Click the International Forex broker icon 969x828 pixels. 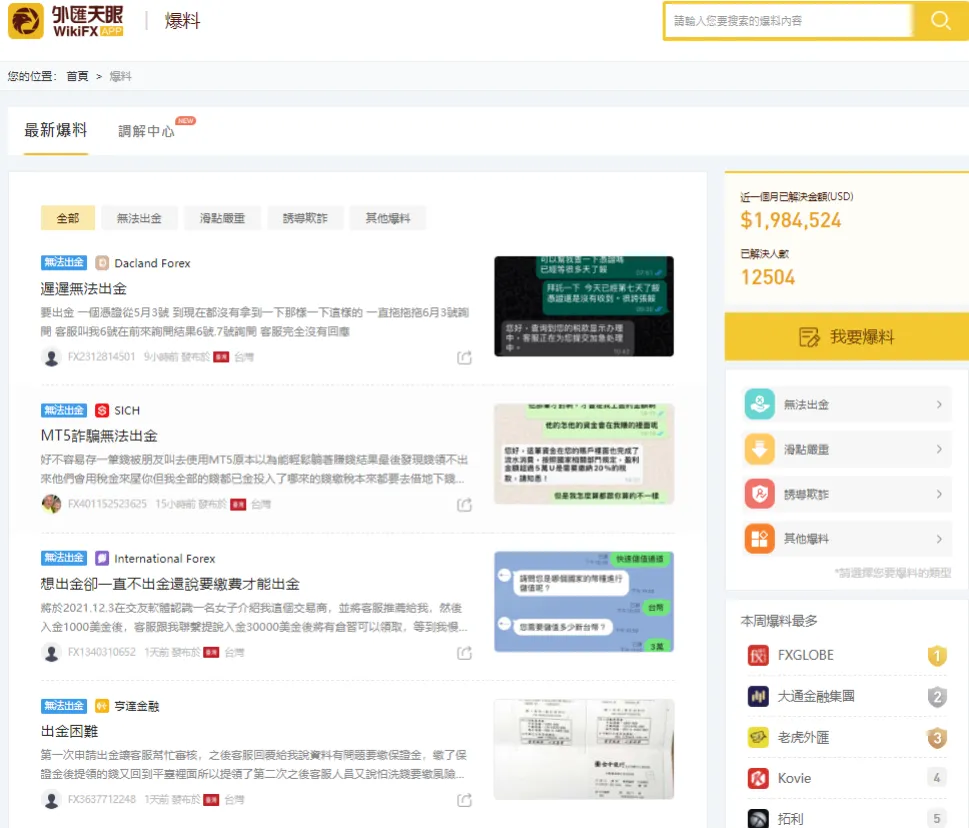coord(102,558)
